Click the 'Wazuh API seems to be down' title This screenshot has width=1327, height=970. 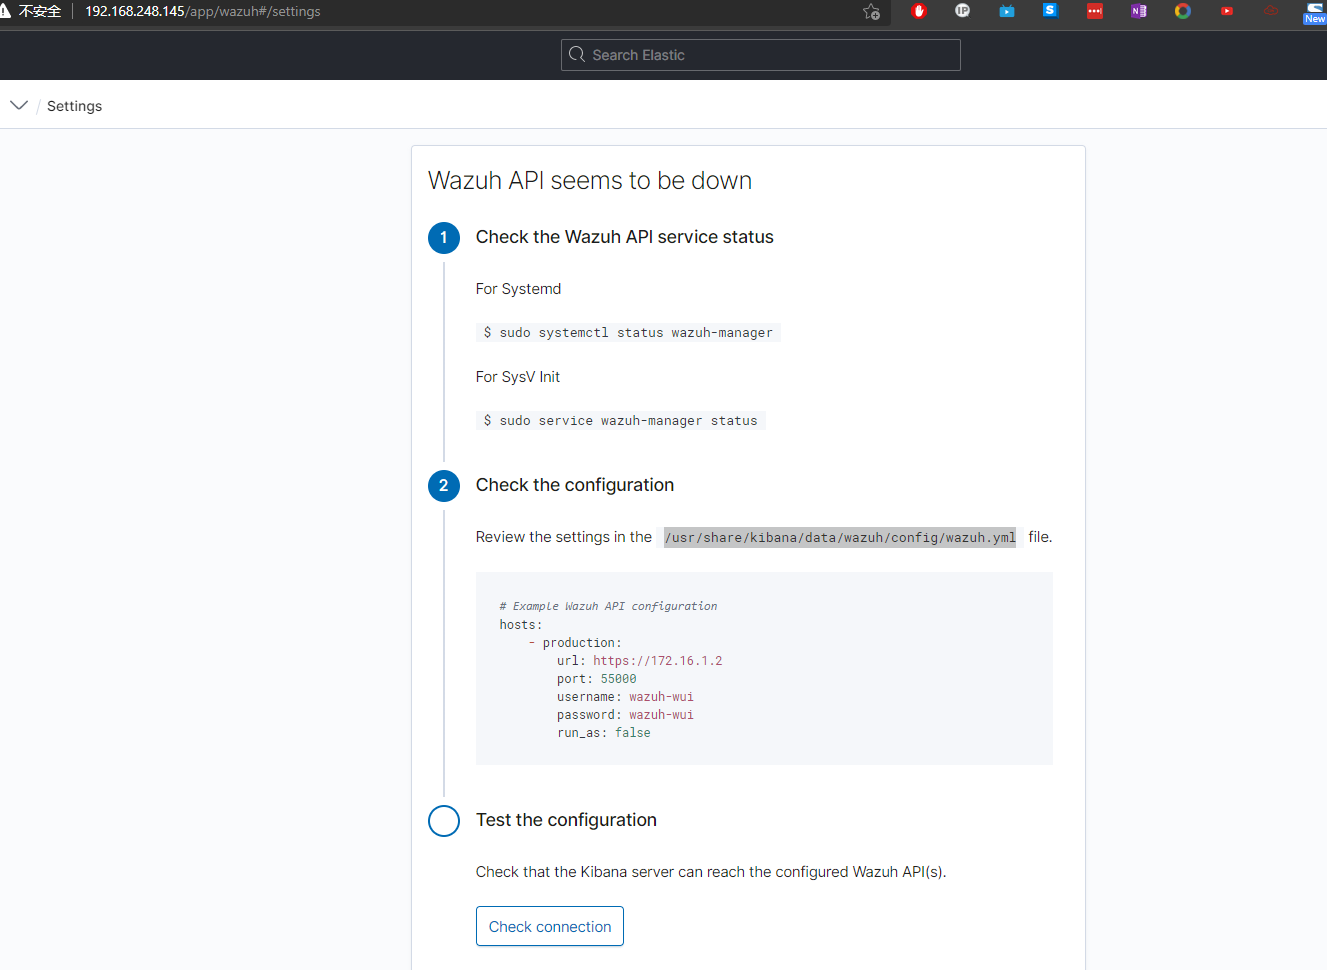click(590, 181)
